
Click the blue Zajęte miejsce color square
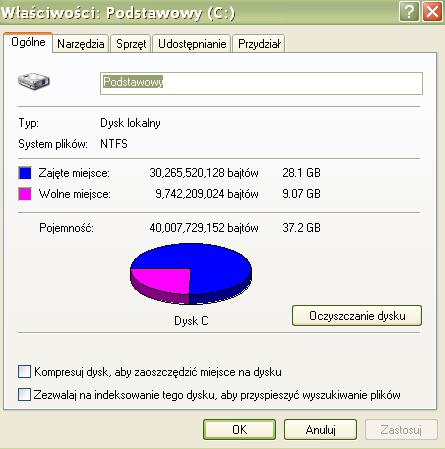pos(25,173)
